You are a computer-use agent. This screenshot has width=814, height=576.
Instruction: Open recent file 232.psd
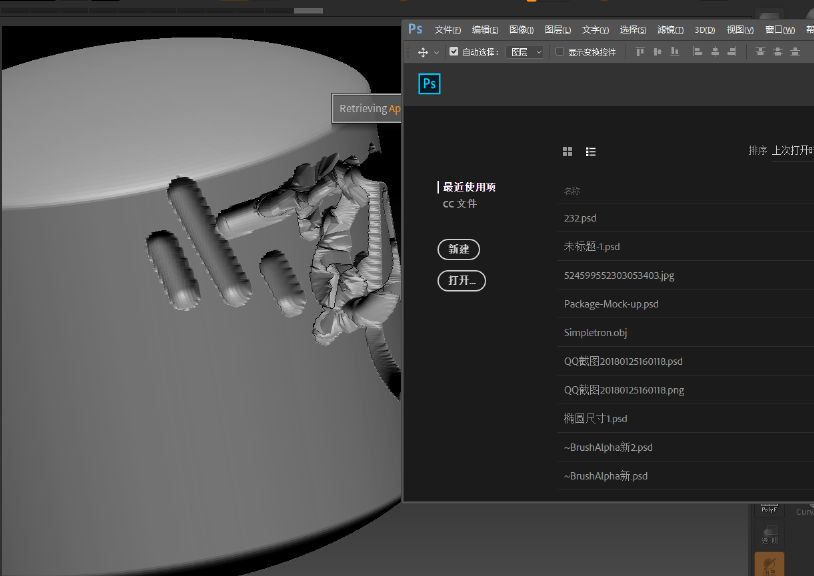(x=686, y=218)
